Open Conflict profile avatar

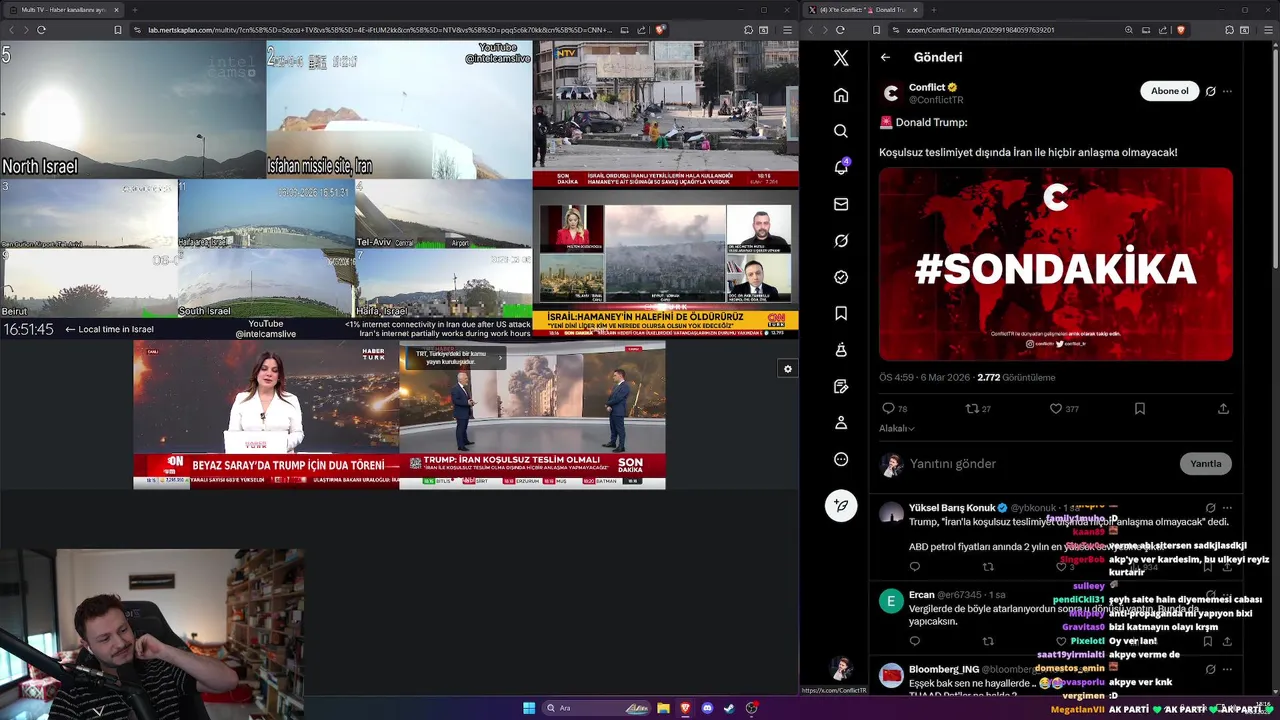pos(891,93)
